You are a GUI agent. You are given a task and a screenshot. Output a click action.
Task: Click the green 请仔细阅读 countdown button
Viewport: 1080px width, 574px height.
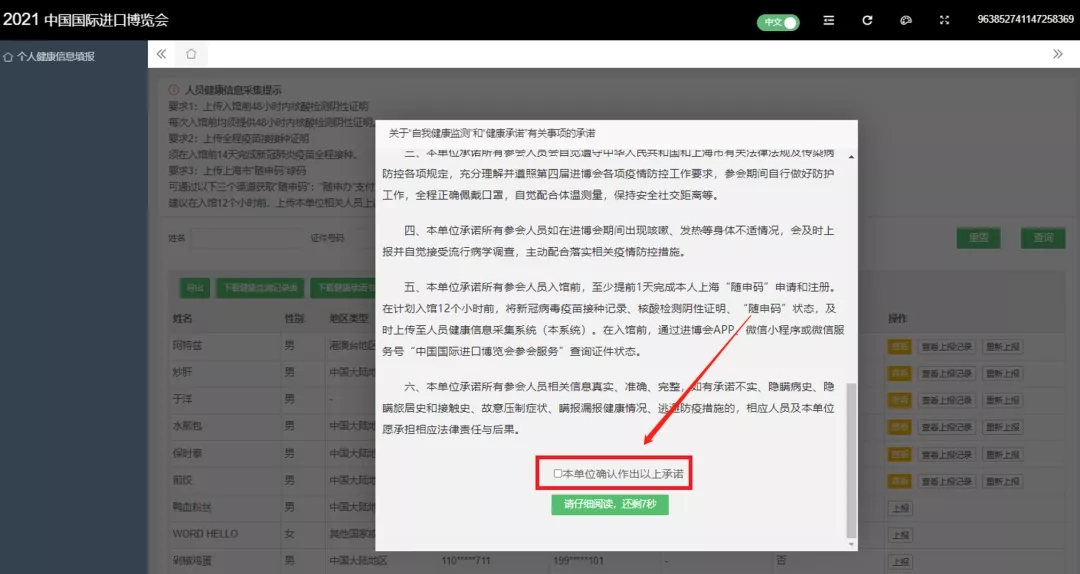coord(609,504)
